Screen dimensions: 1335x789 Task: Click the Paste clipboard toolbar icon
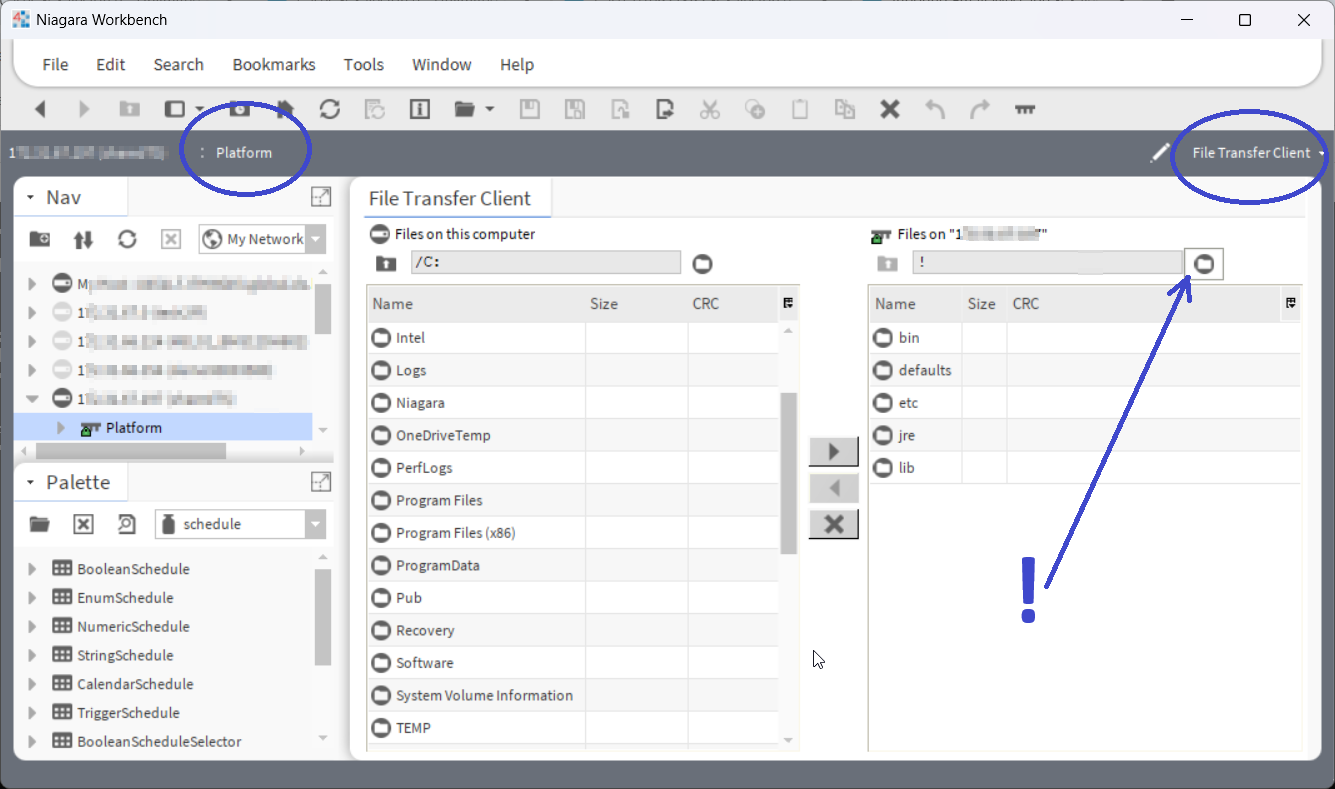click(x=800, y=109)
